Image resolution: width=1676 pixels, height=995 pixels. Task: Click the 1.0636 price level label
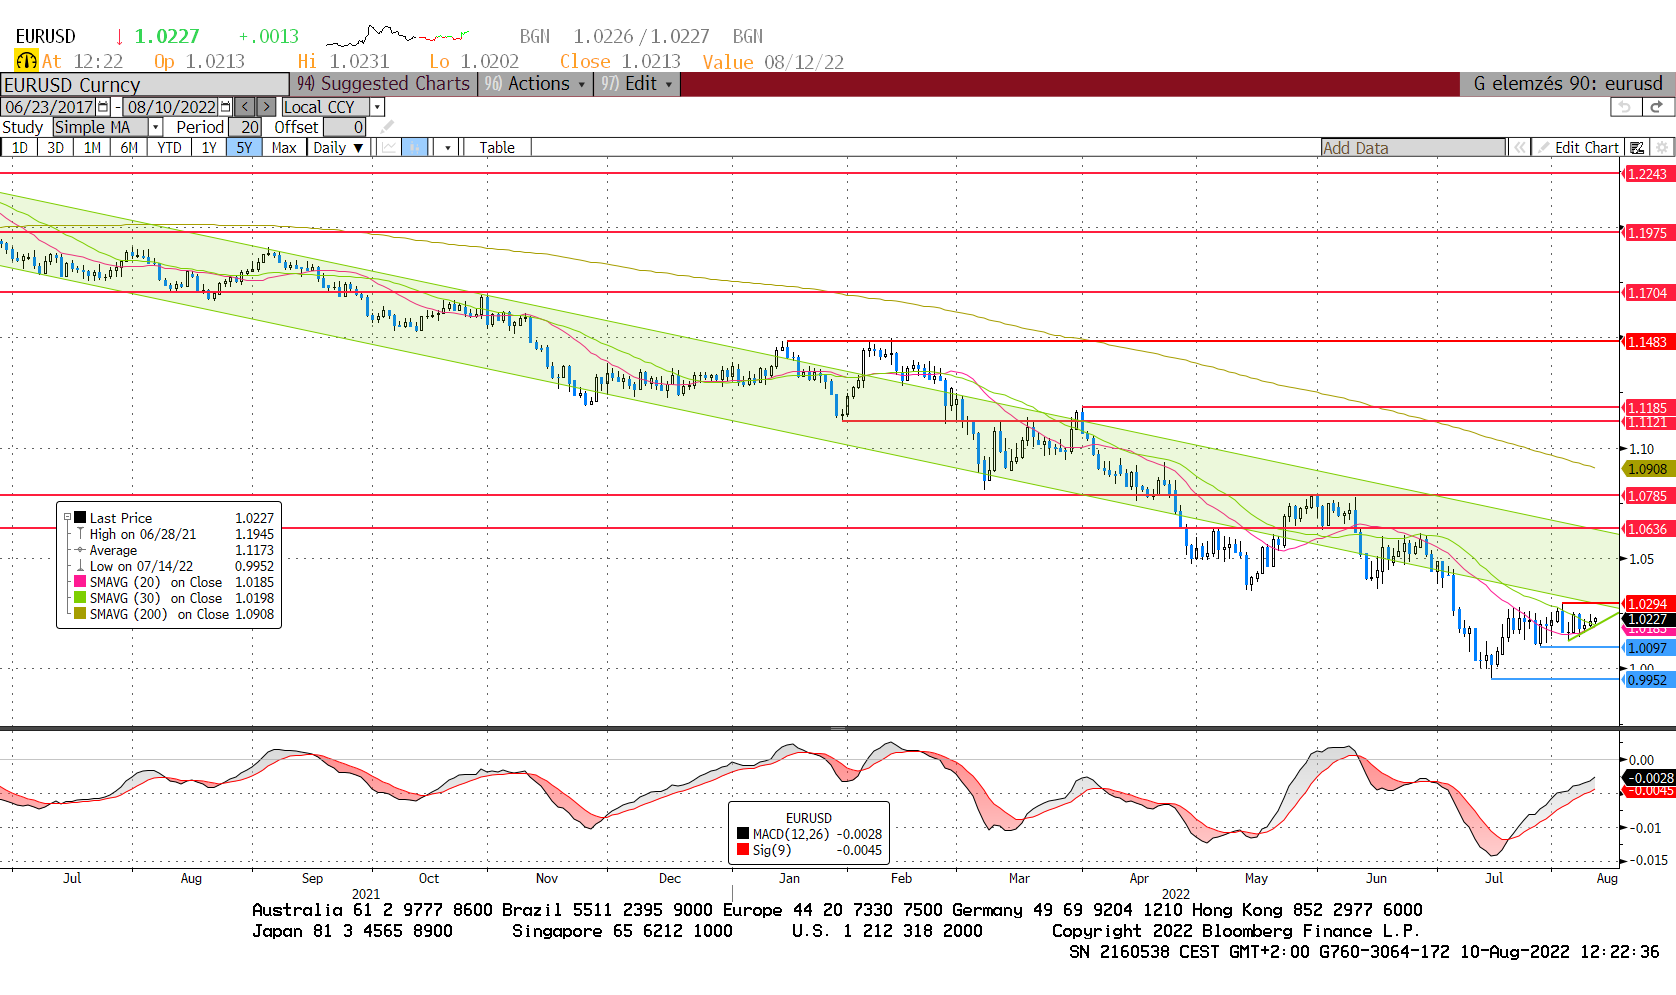(x=1648, y=529)
